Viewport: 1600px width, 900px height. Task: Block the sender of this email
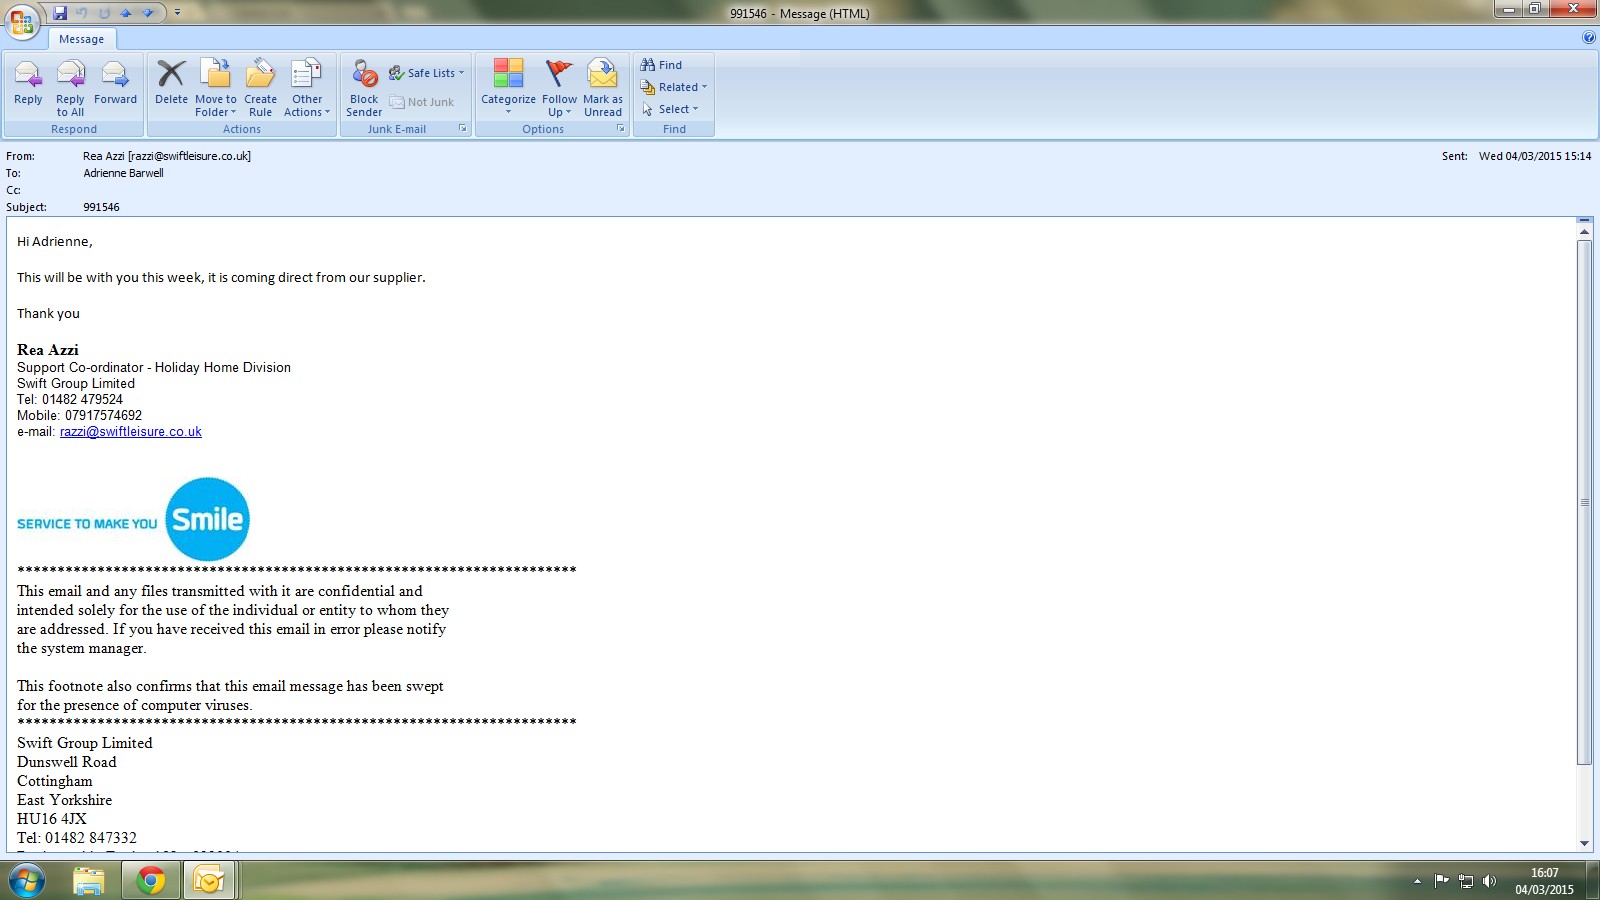(364, 88)
